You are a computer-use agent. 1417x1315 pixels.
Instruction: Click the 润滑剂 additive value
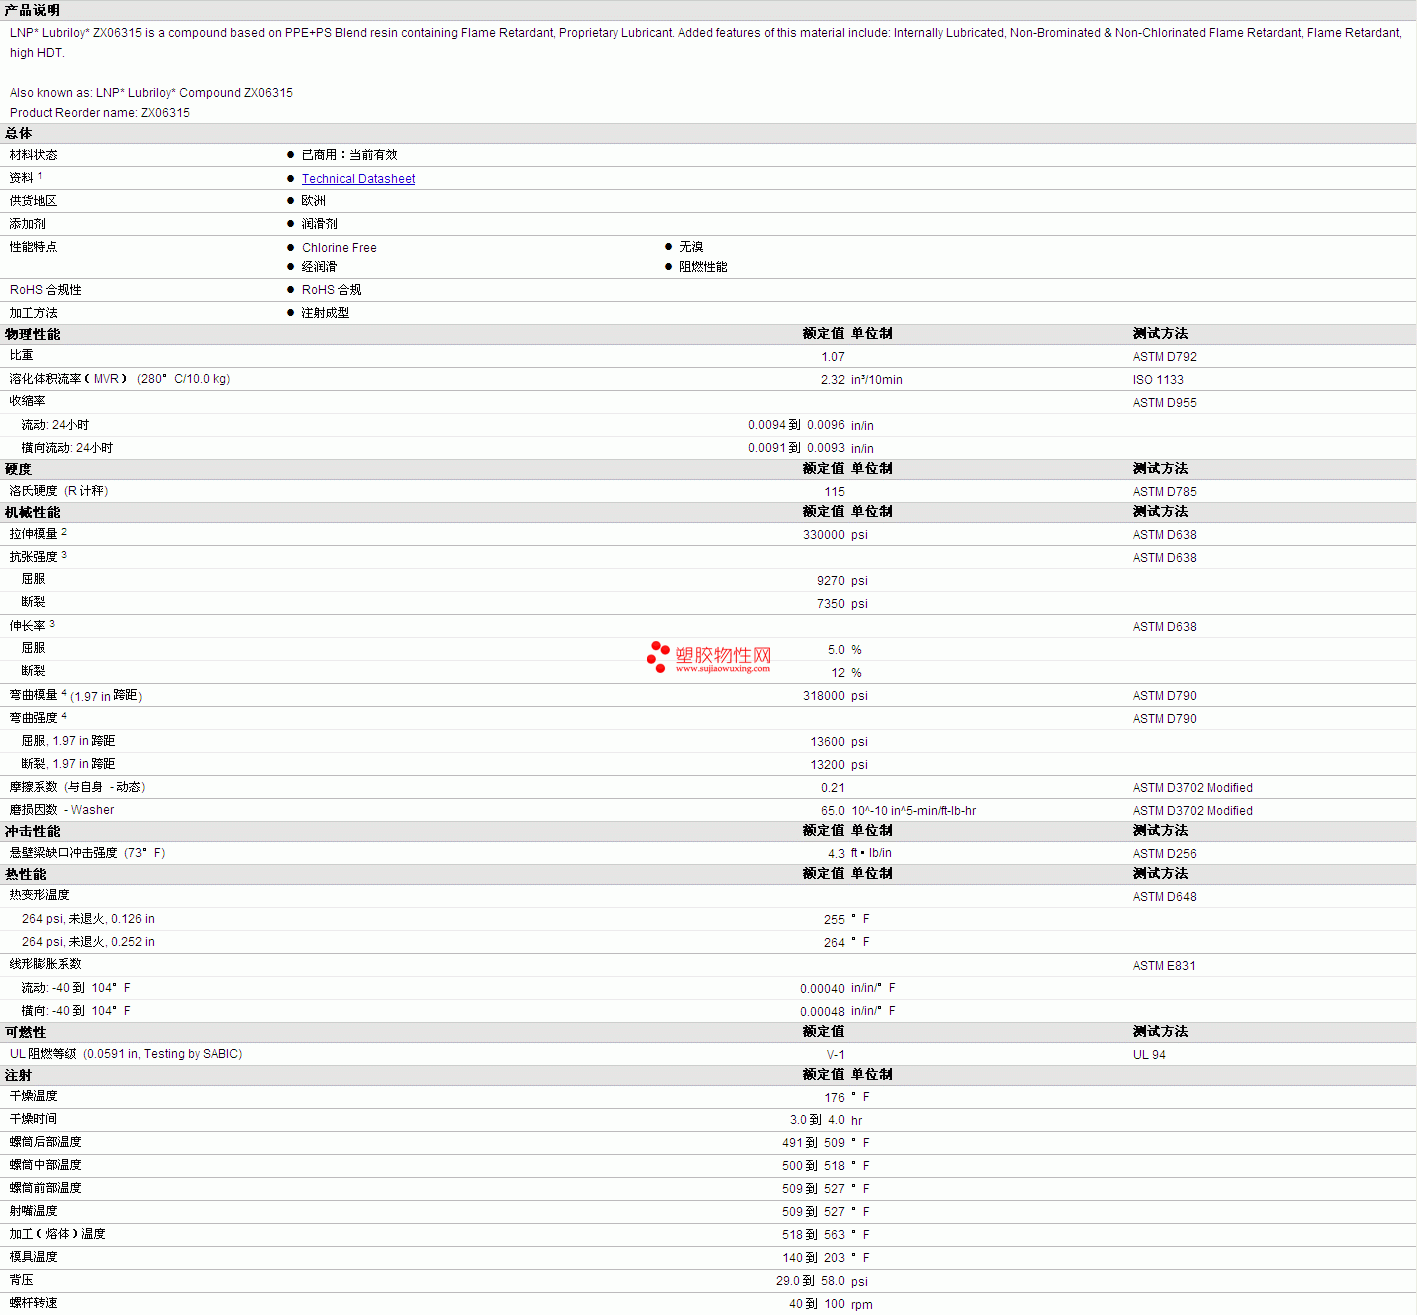(320, 224)
